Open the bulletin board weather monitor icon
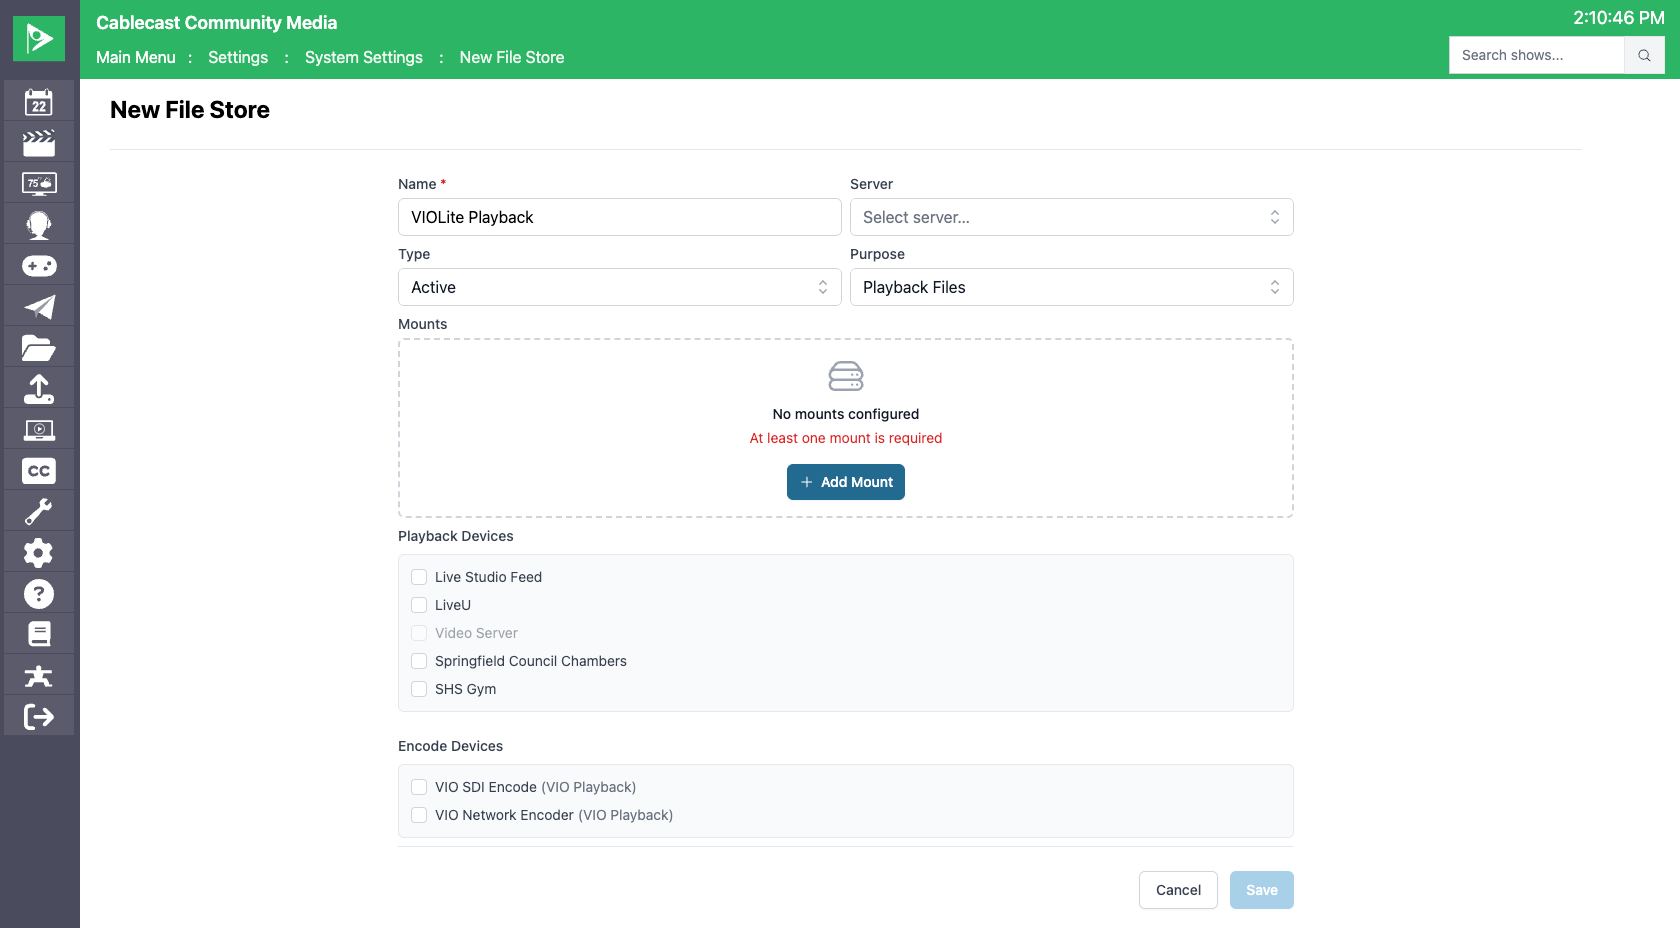1680x928 pixels. 39,184
